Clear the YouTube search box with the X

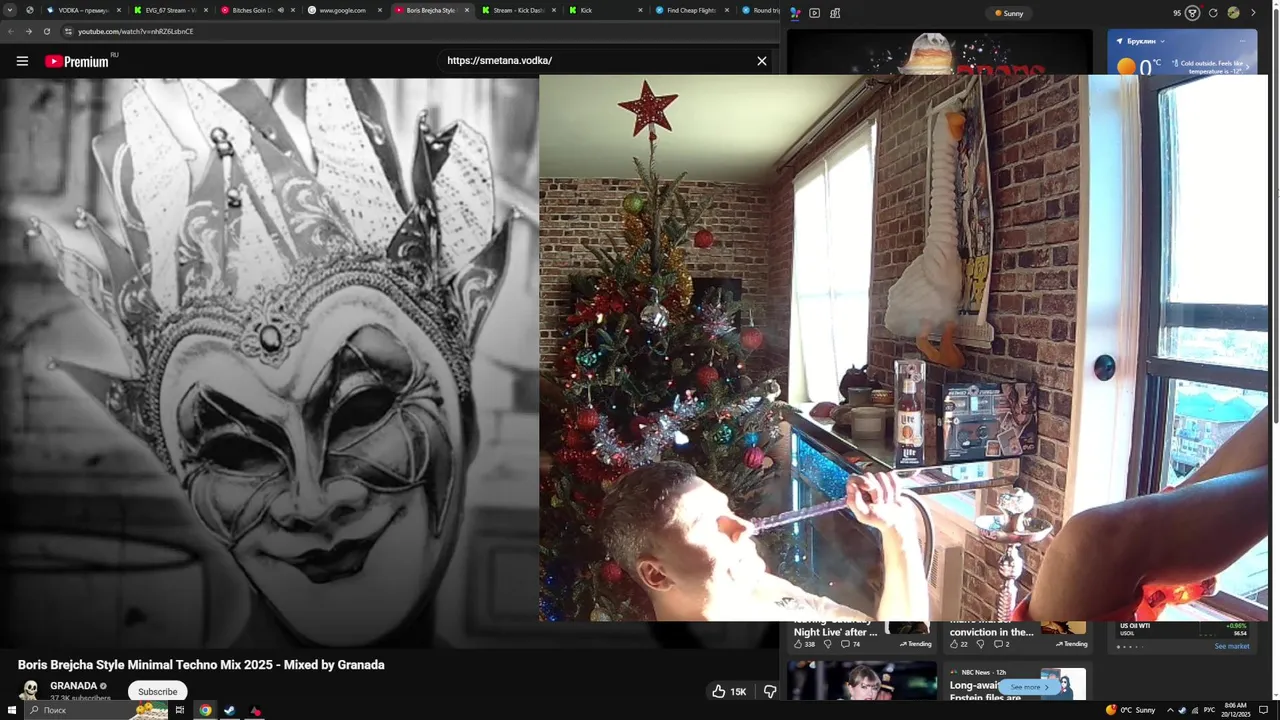click(762, 61)
